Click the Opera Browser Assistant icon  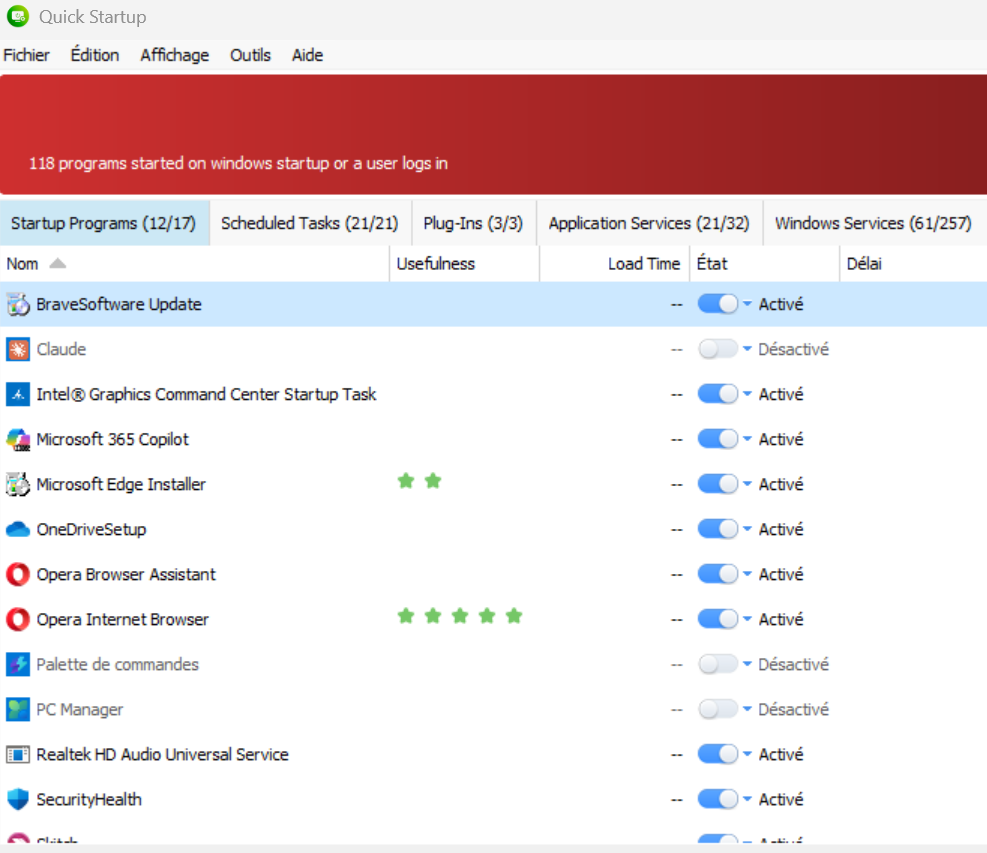click(18, 575)
